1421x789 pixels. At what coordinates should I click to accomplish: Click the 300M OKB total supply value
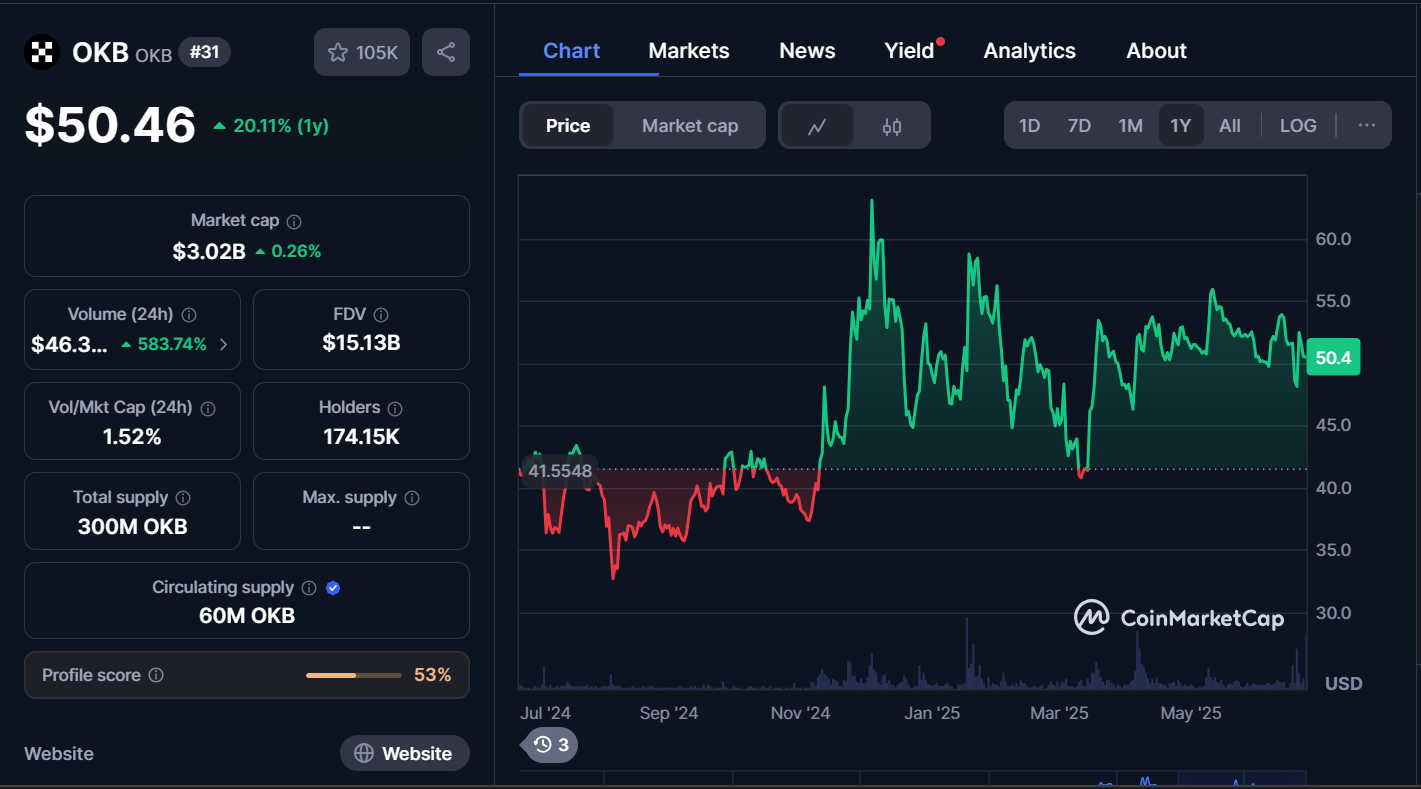(132, 527)
